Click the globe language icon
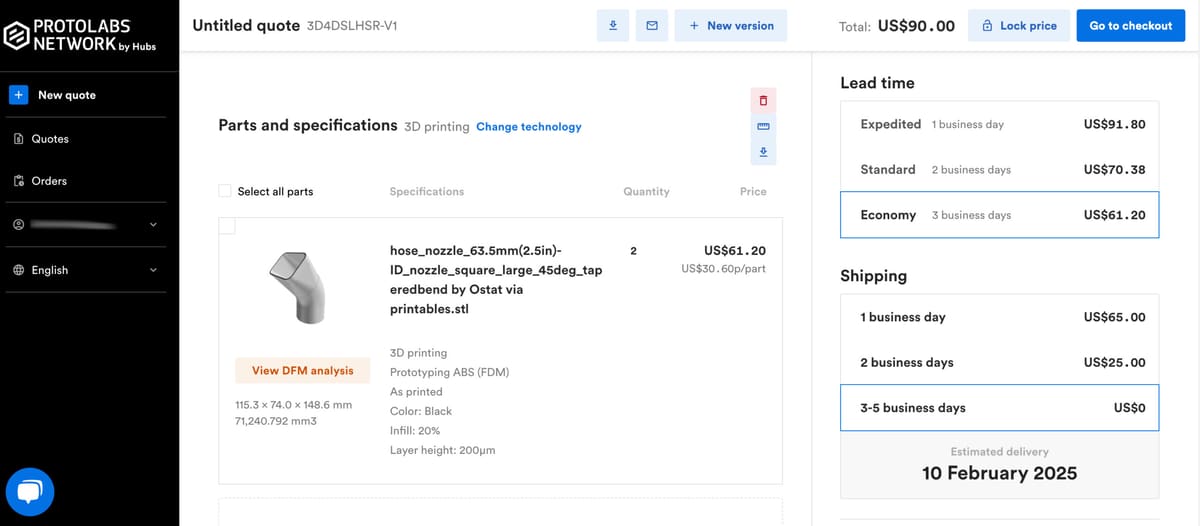1200x526 pixels. click(x=18, y=270)
